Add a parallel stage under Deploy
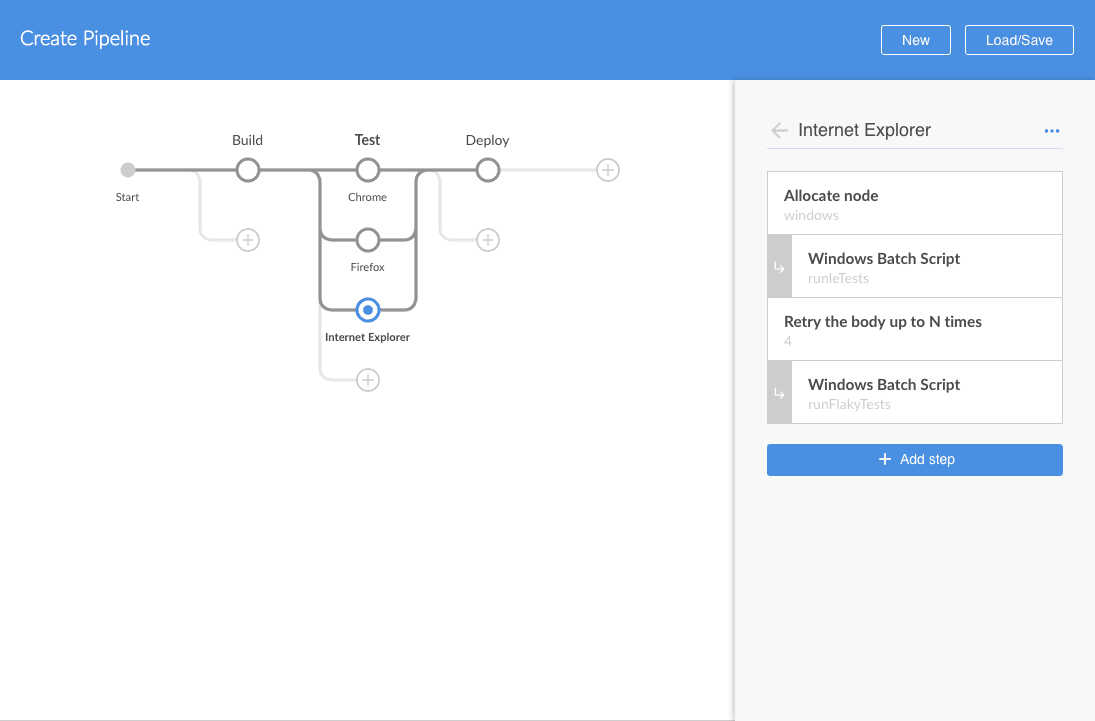Screen dimensions: 1095x721 [x=487, y=240]
